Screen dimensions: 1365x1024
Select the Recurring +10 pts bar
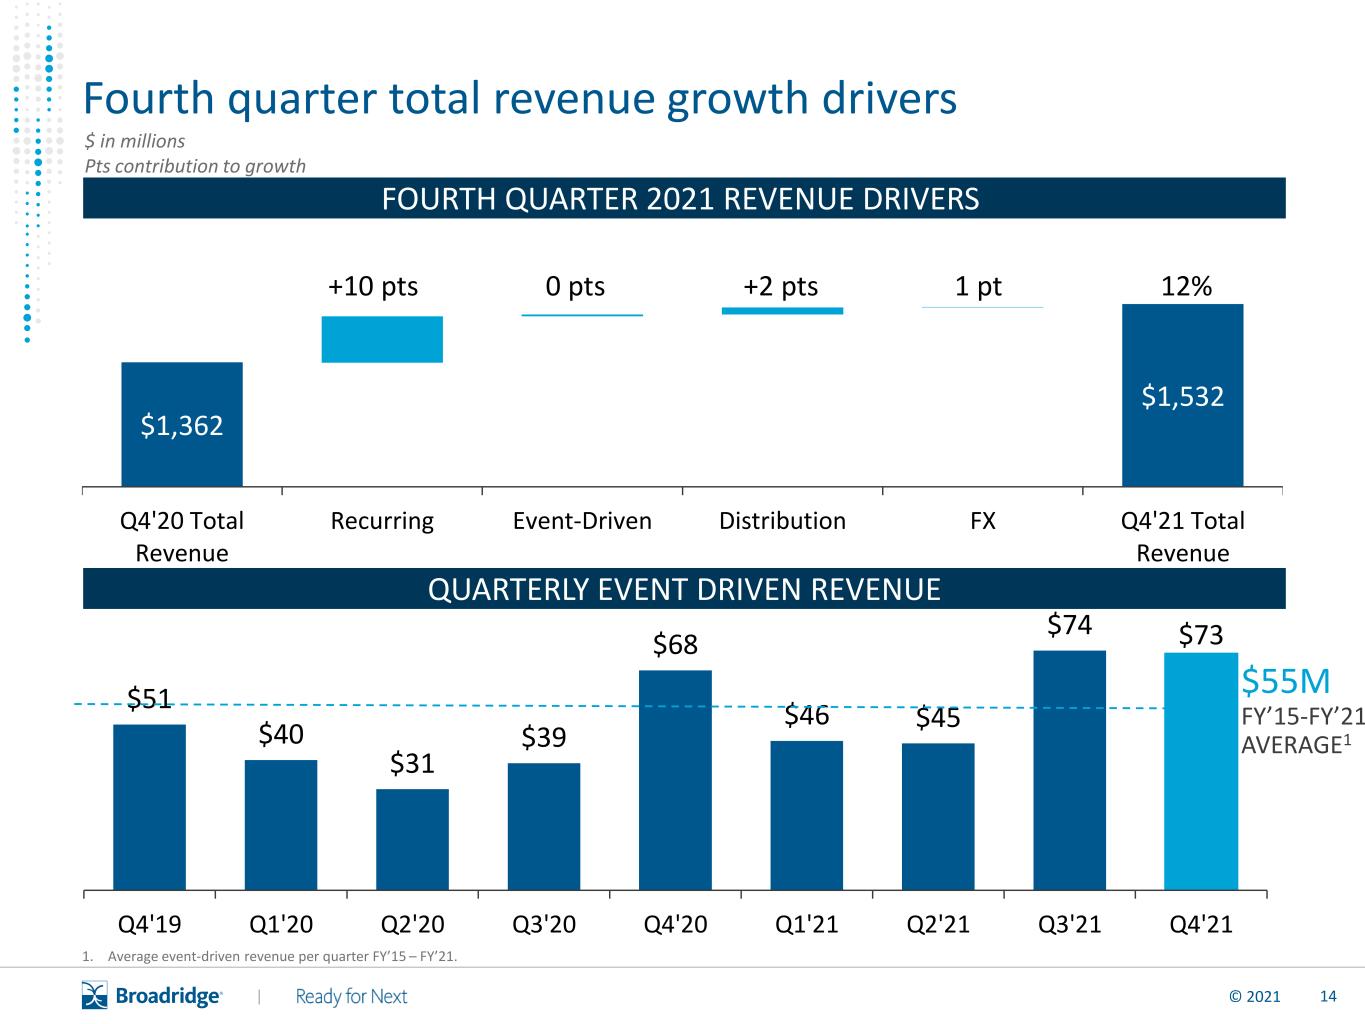coord(382,339)
